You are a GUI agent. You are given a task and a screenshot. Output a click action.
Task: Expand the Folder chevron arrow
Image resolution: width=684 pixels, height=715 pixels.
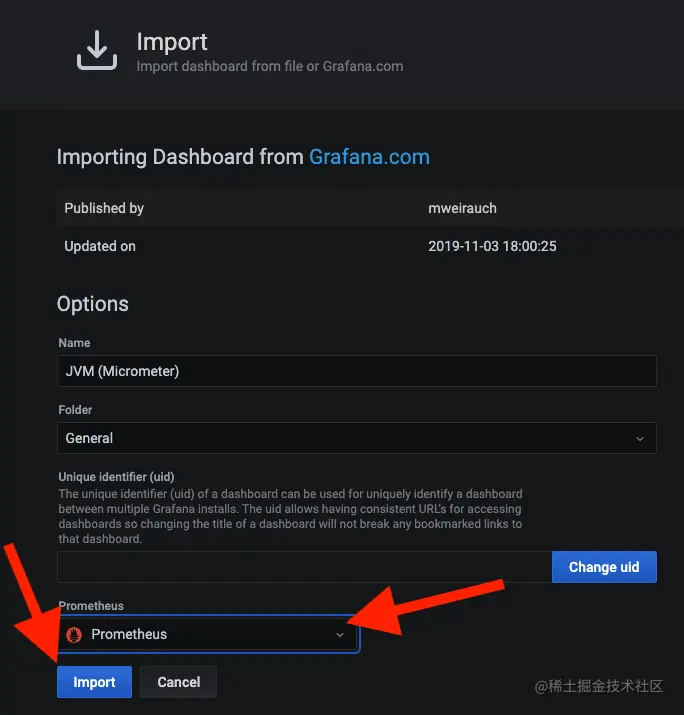pyautogui.click(x=640, y=439)
